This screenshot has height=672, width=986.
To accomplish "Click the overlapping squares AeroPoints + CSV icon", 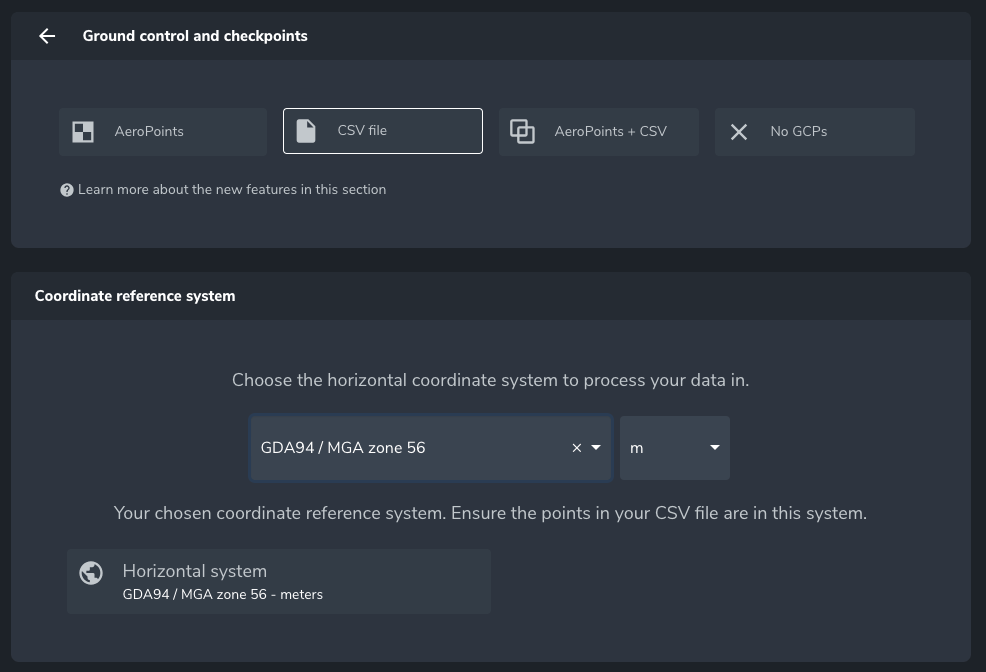I will [x=522, y=131].
